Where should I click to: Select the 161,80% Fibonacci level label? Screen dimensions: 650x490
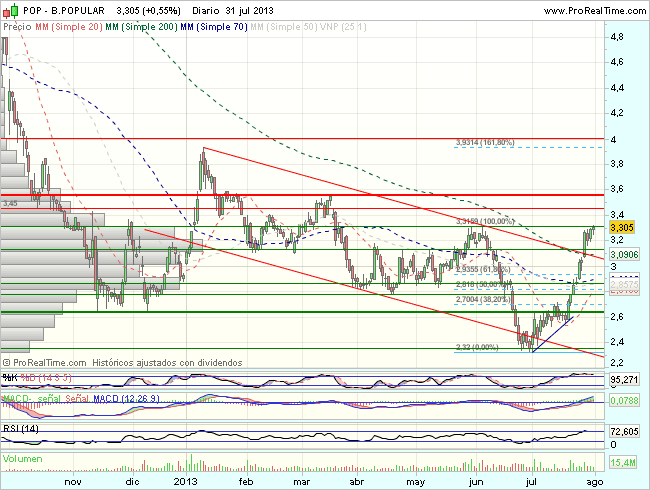tap(484, 143)
